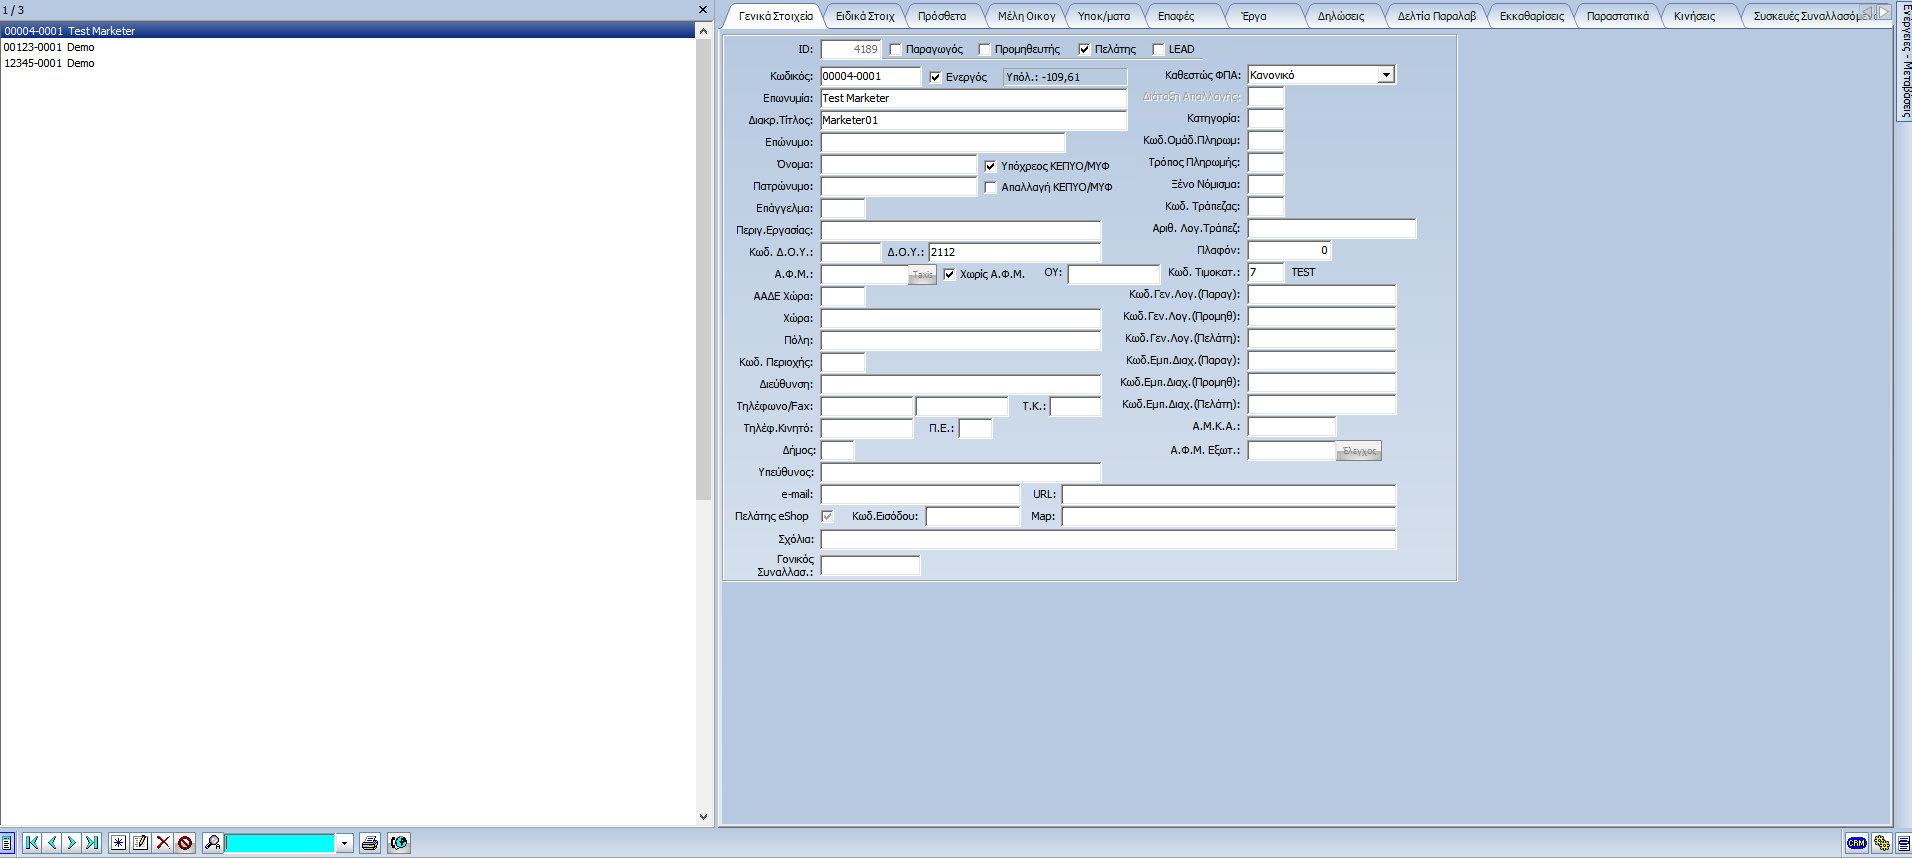The image size is (1912, 859).
Task: Click the phone globe icon
Action: 399,843
